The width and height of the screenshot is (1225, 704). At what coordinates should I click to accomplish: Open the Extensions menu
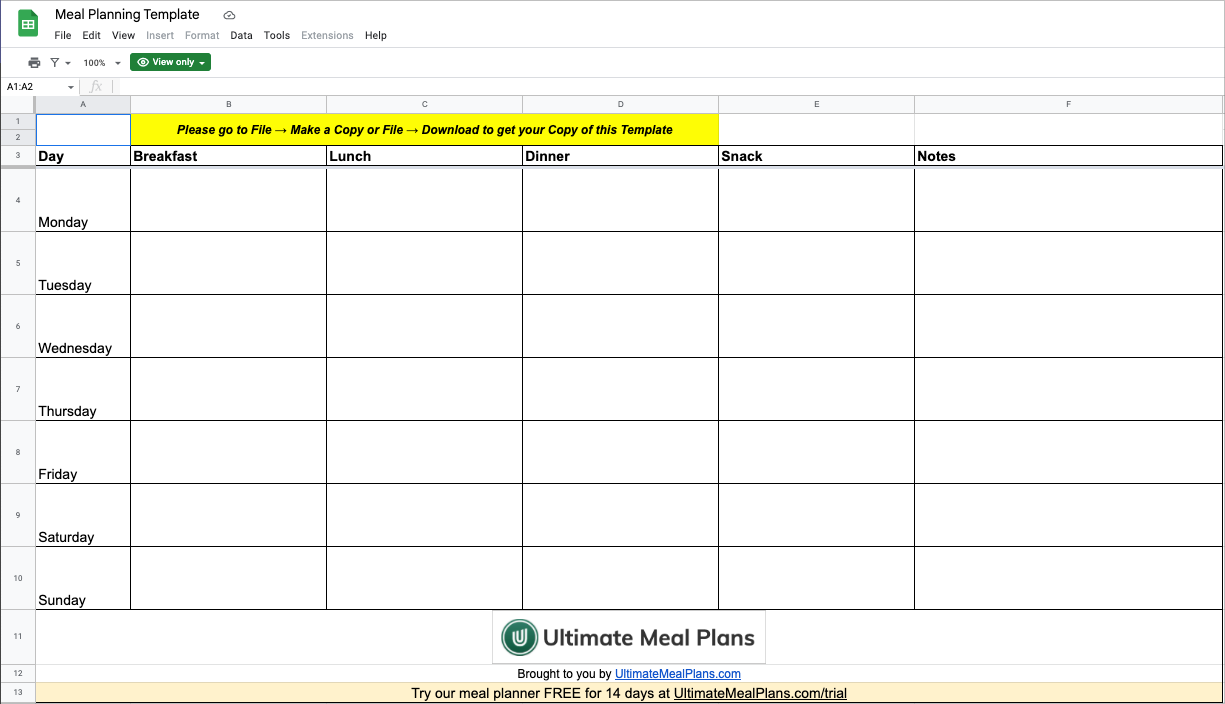327,35
